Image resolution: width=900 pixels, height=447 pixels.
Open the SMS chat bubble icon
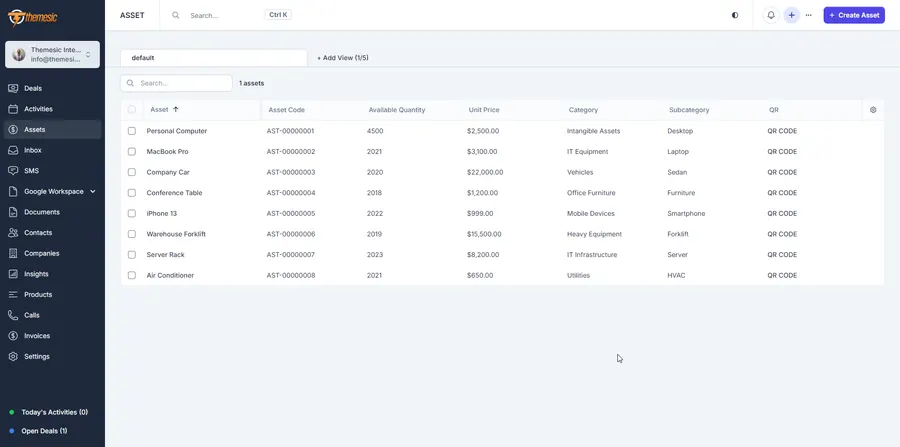click(x=13, y=171)
